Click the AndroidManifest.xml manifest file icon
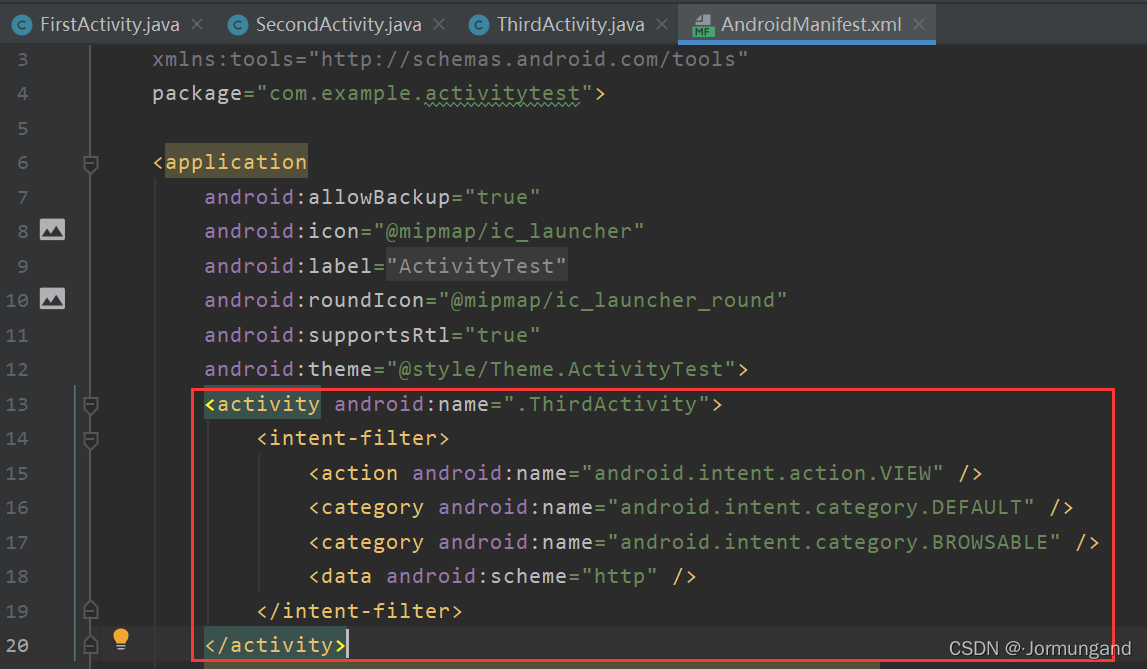 [x=702, y=25]
